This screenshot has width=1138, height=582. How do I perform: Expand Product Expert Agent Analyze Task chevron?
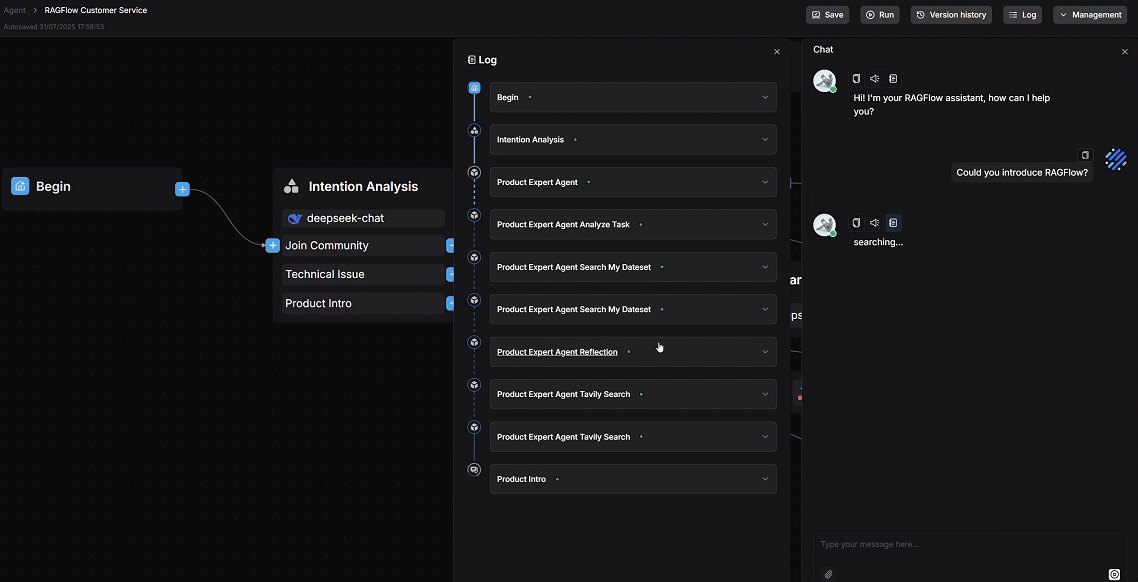pyautogui.click(x=764, y=224)
